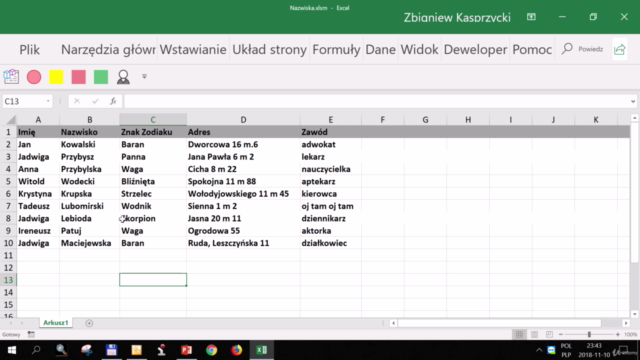Click the Name Box showing C13
This screenshot has width=640, height=360.
point(24,101)
